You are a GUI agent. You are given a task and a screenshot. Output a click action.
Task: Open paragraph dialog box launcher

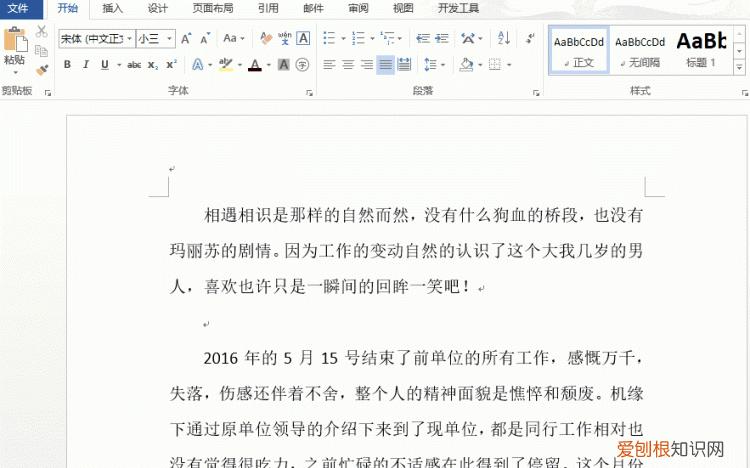tap(536, 92)
